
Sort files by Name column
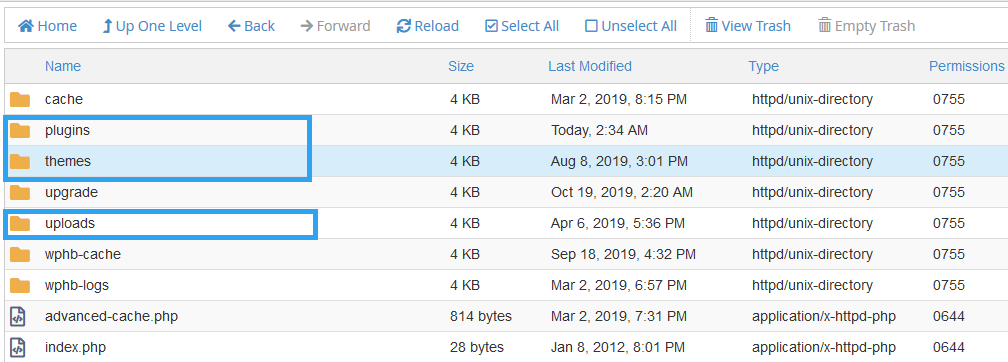(x=63, y=66)
